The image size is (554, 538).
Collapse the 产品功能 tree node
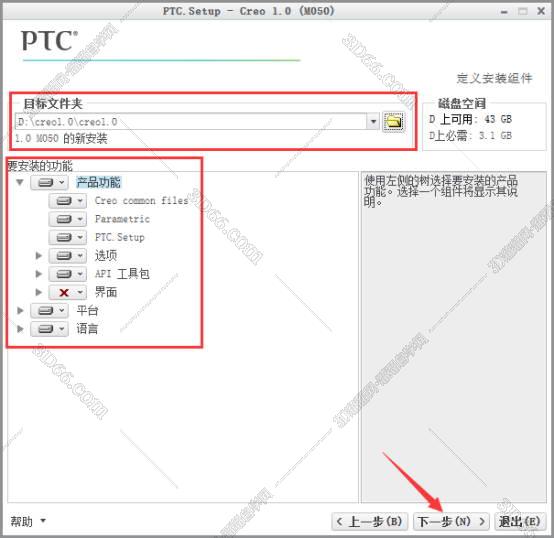point(20,182)
